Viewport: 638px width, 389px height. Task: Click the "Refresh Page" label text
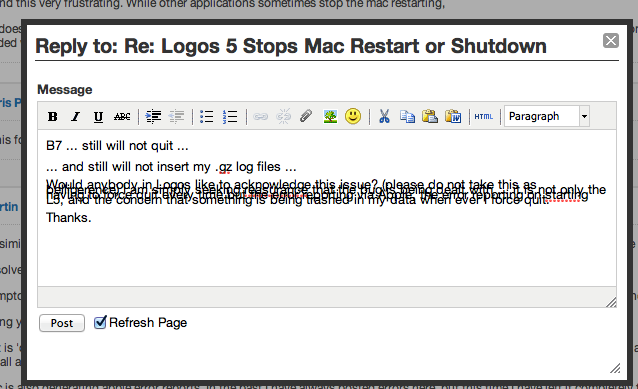tap(148, 323)
